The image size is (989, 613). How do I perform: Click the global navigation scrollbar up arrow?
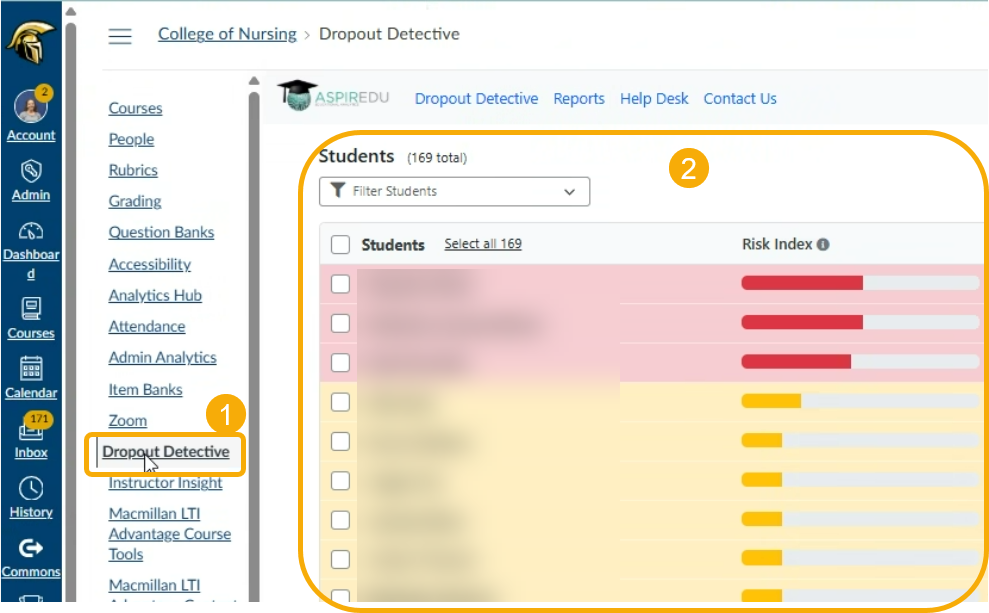(x=71, y=11)
